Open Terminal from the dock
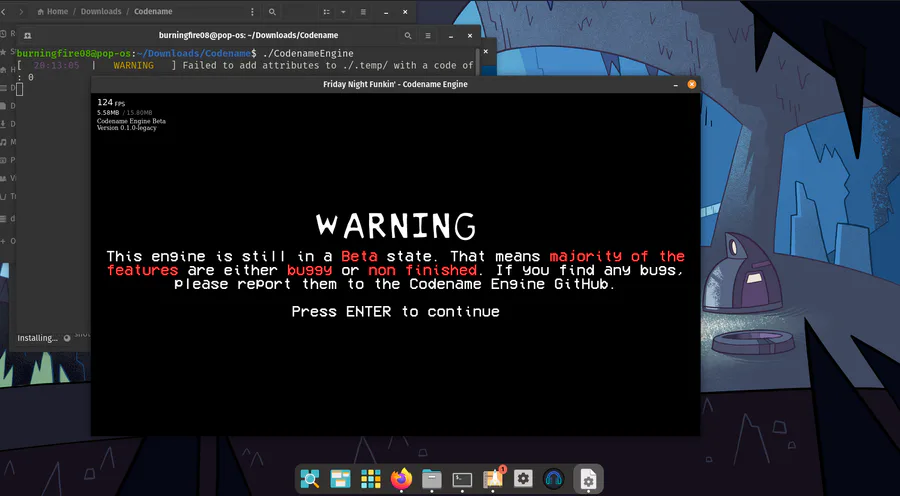Viewport: 900px width, 496px height. (x=462, y=479)
